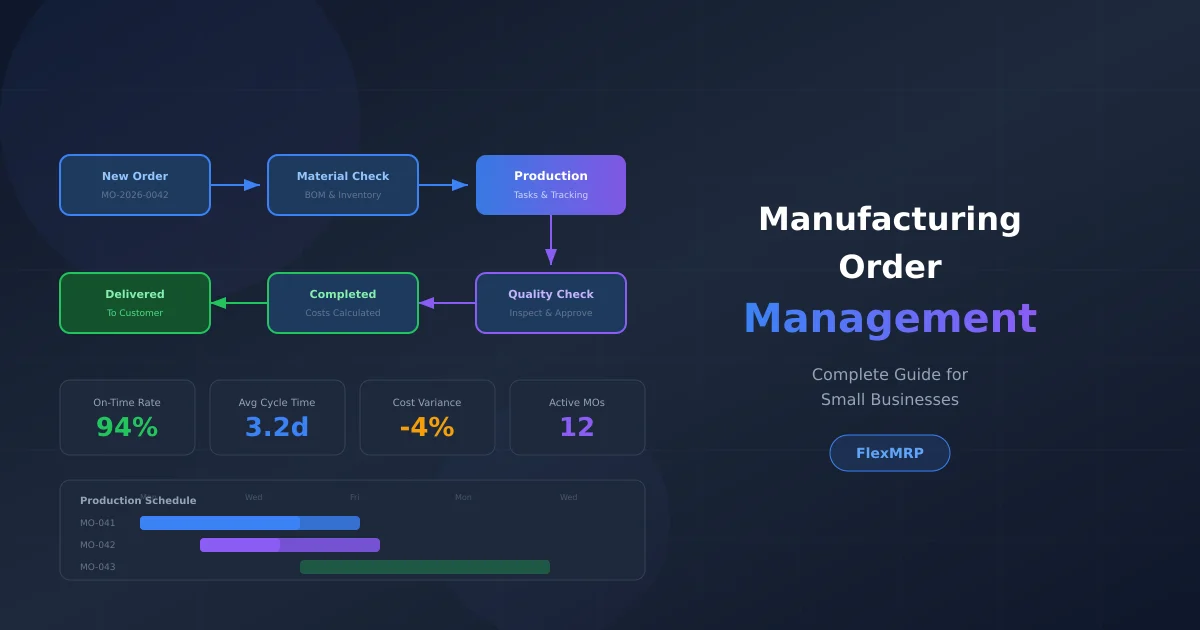
Task: Toggle the Cost Variance indicator
Action: pyautogui.click(x=427, y=417)
